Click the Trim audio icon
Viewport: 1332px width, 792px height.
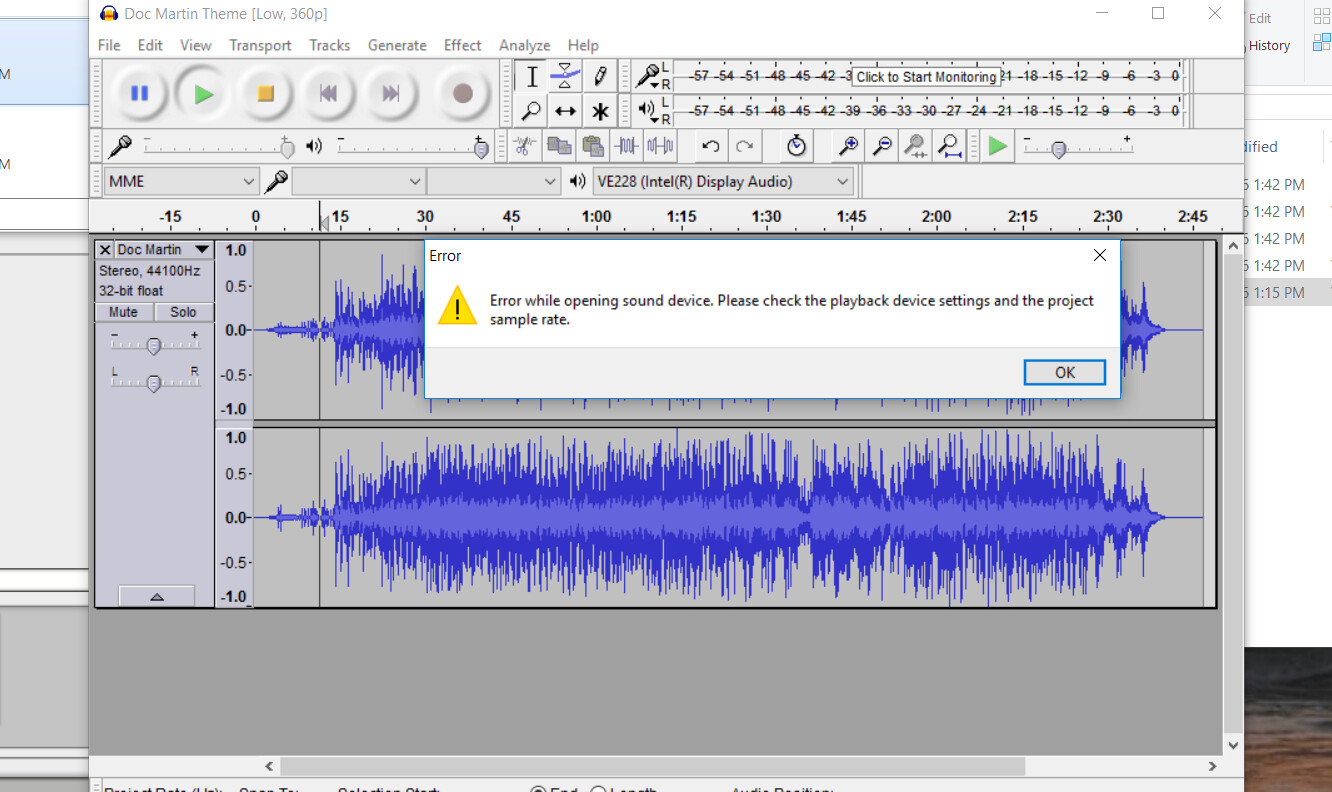coord(627,146)
